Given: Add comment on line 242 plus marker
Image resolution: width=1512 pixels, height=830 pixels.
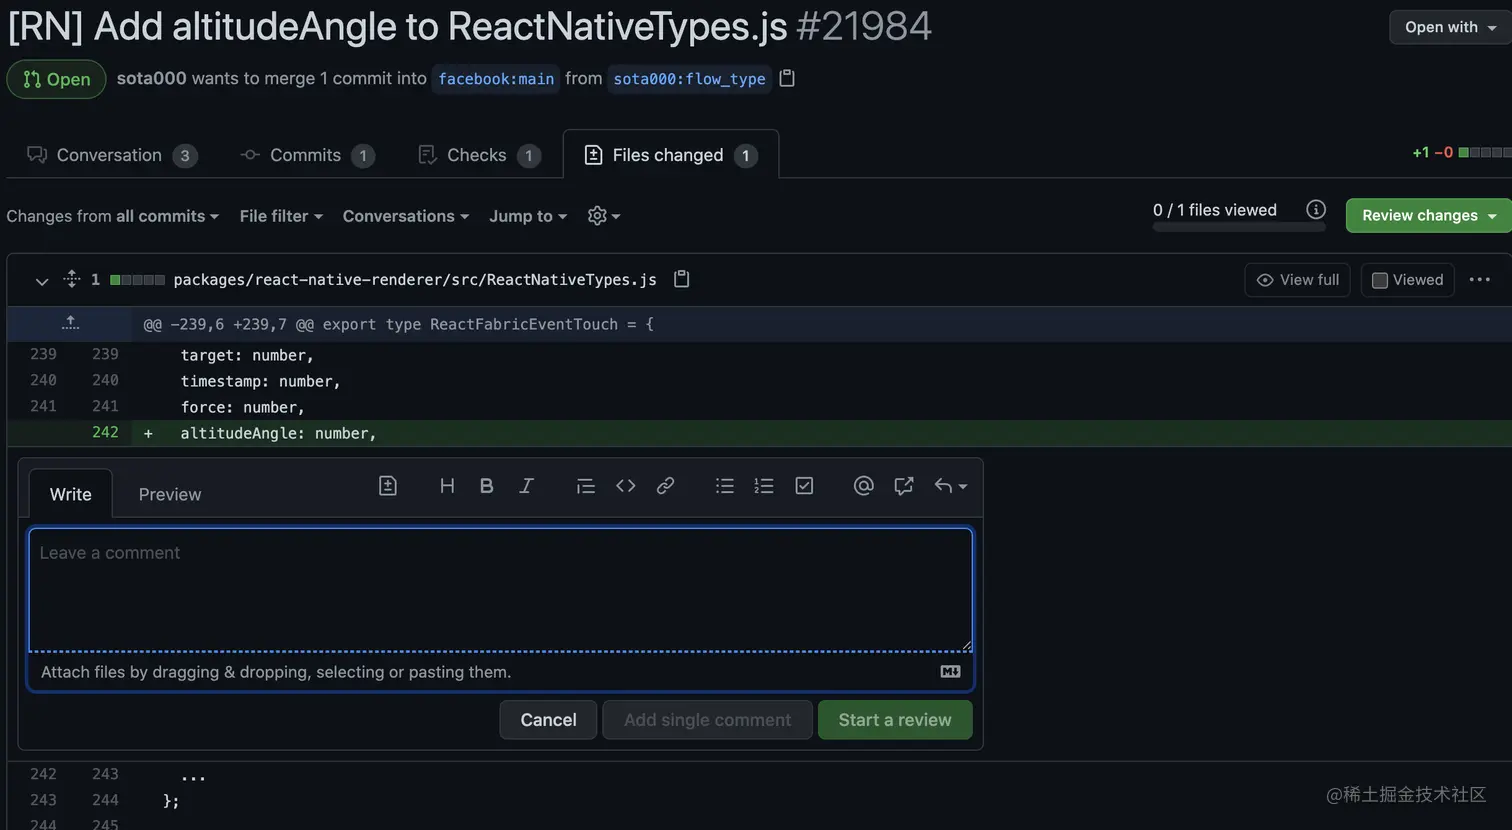Looking at the screenshot, I should pos(148,433).
